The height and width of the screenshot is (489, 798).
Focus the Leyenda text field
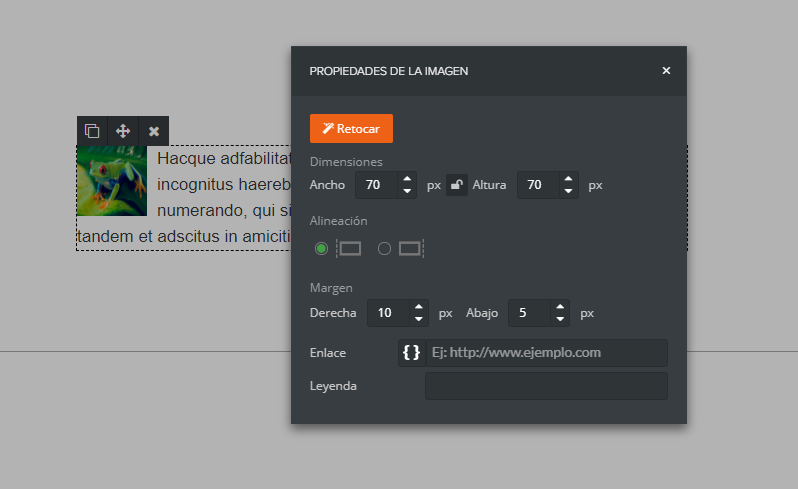(546, 386)
